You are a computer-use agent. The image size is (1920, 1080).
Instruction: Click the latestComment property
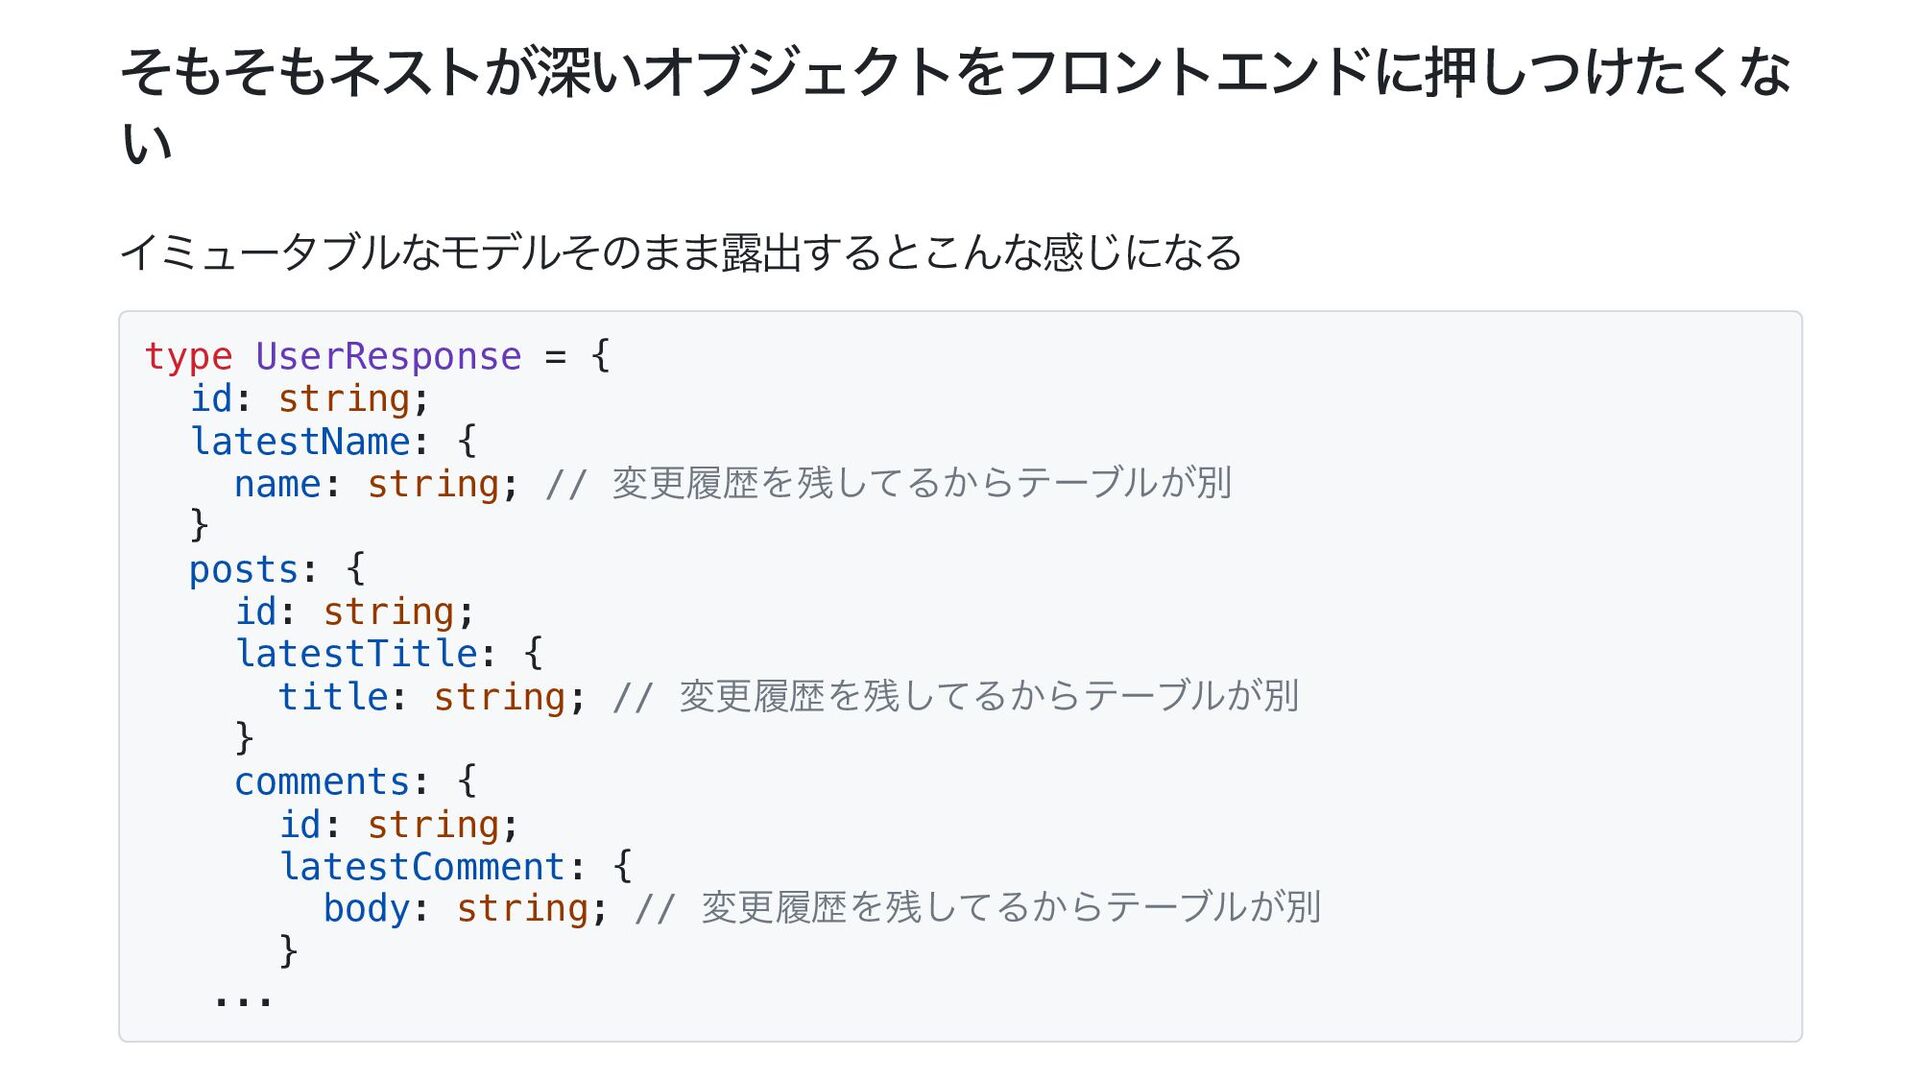pos(422,866)
